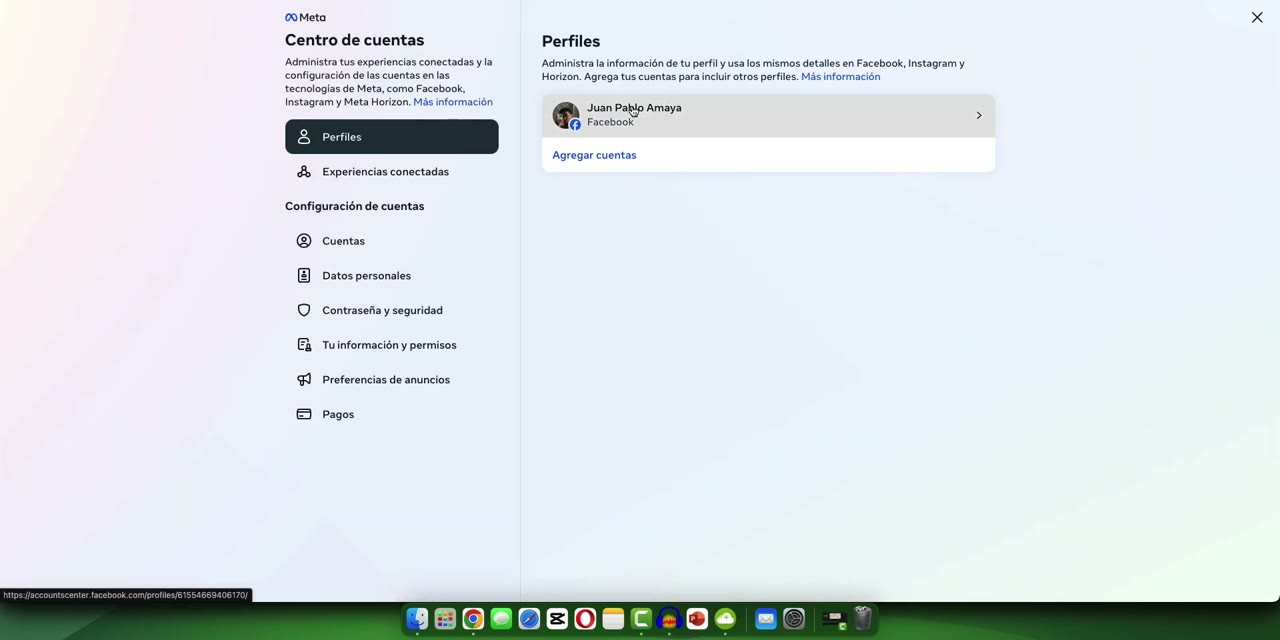This screenshot has height=640, width=1280.
Task: Click the Datos personales ID card icon
Action: click(304, 276)
